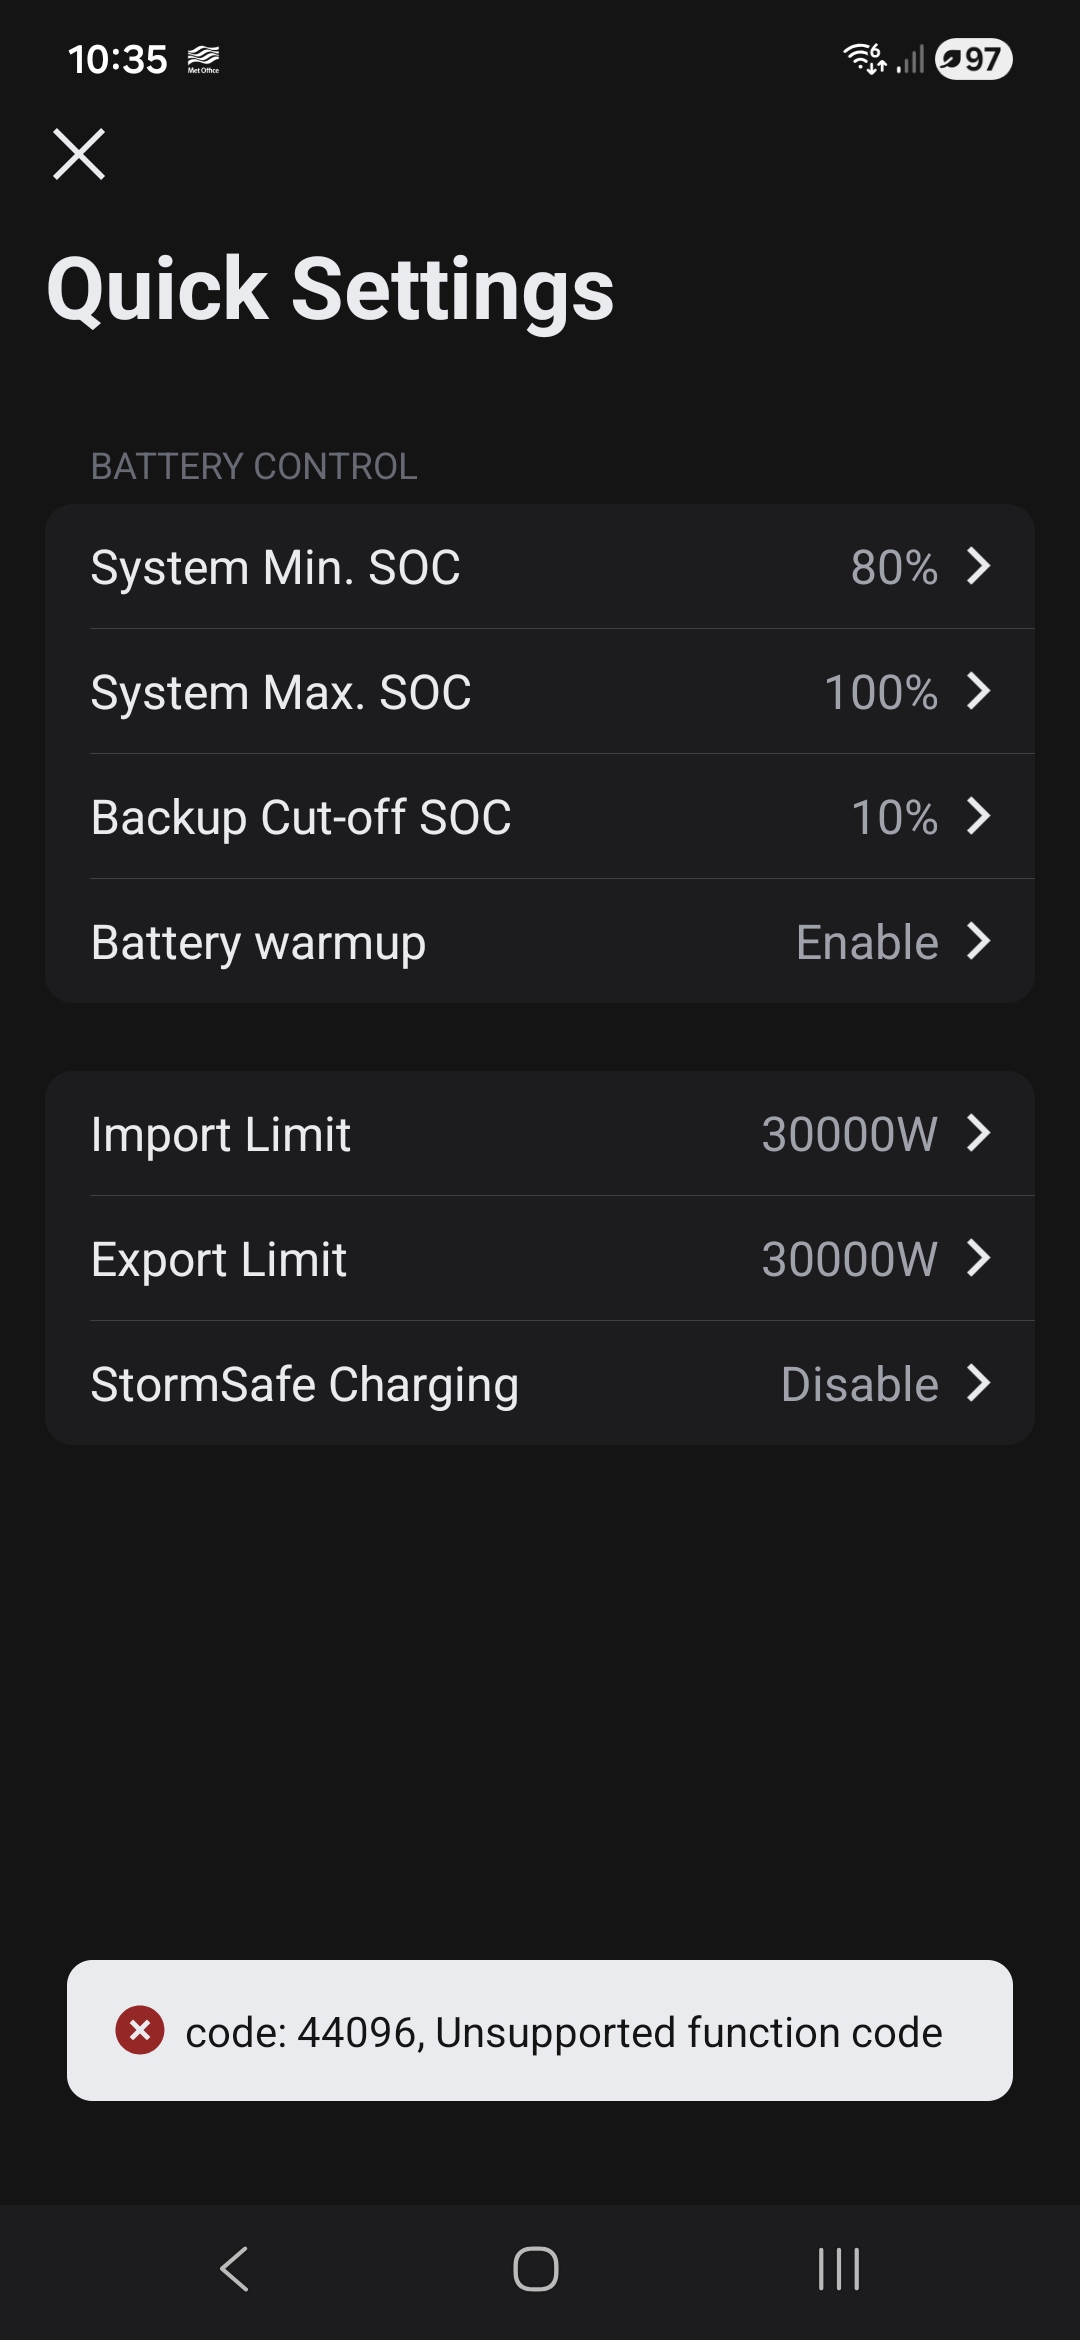Tap the battery indicator in status bar
The image size is (1080, 2340).
click(973, 59)
